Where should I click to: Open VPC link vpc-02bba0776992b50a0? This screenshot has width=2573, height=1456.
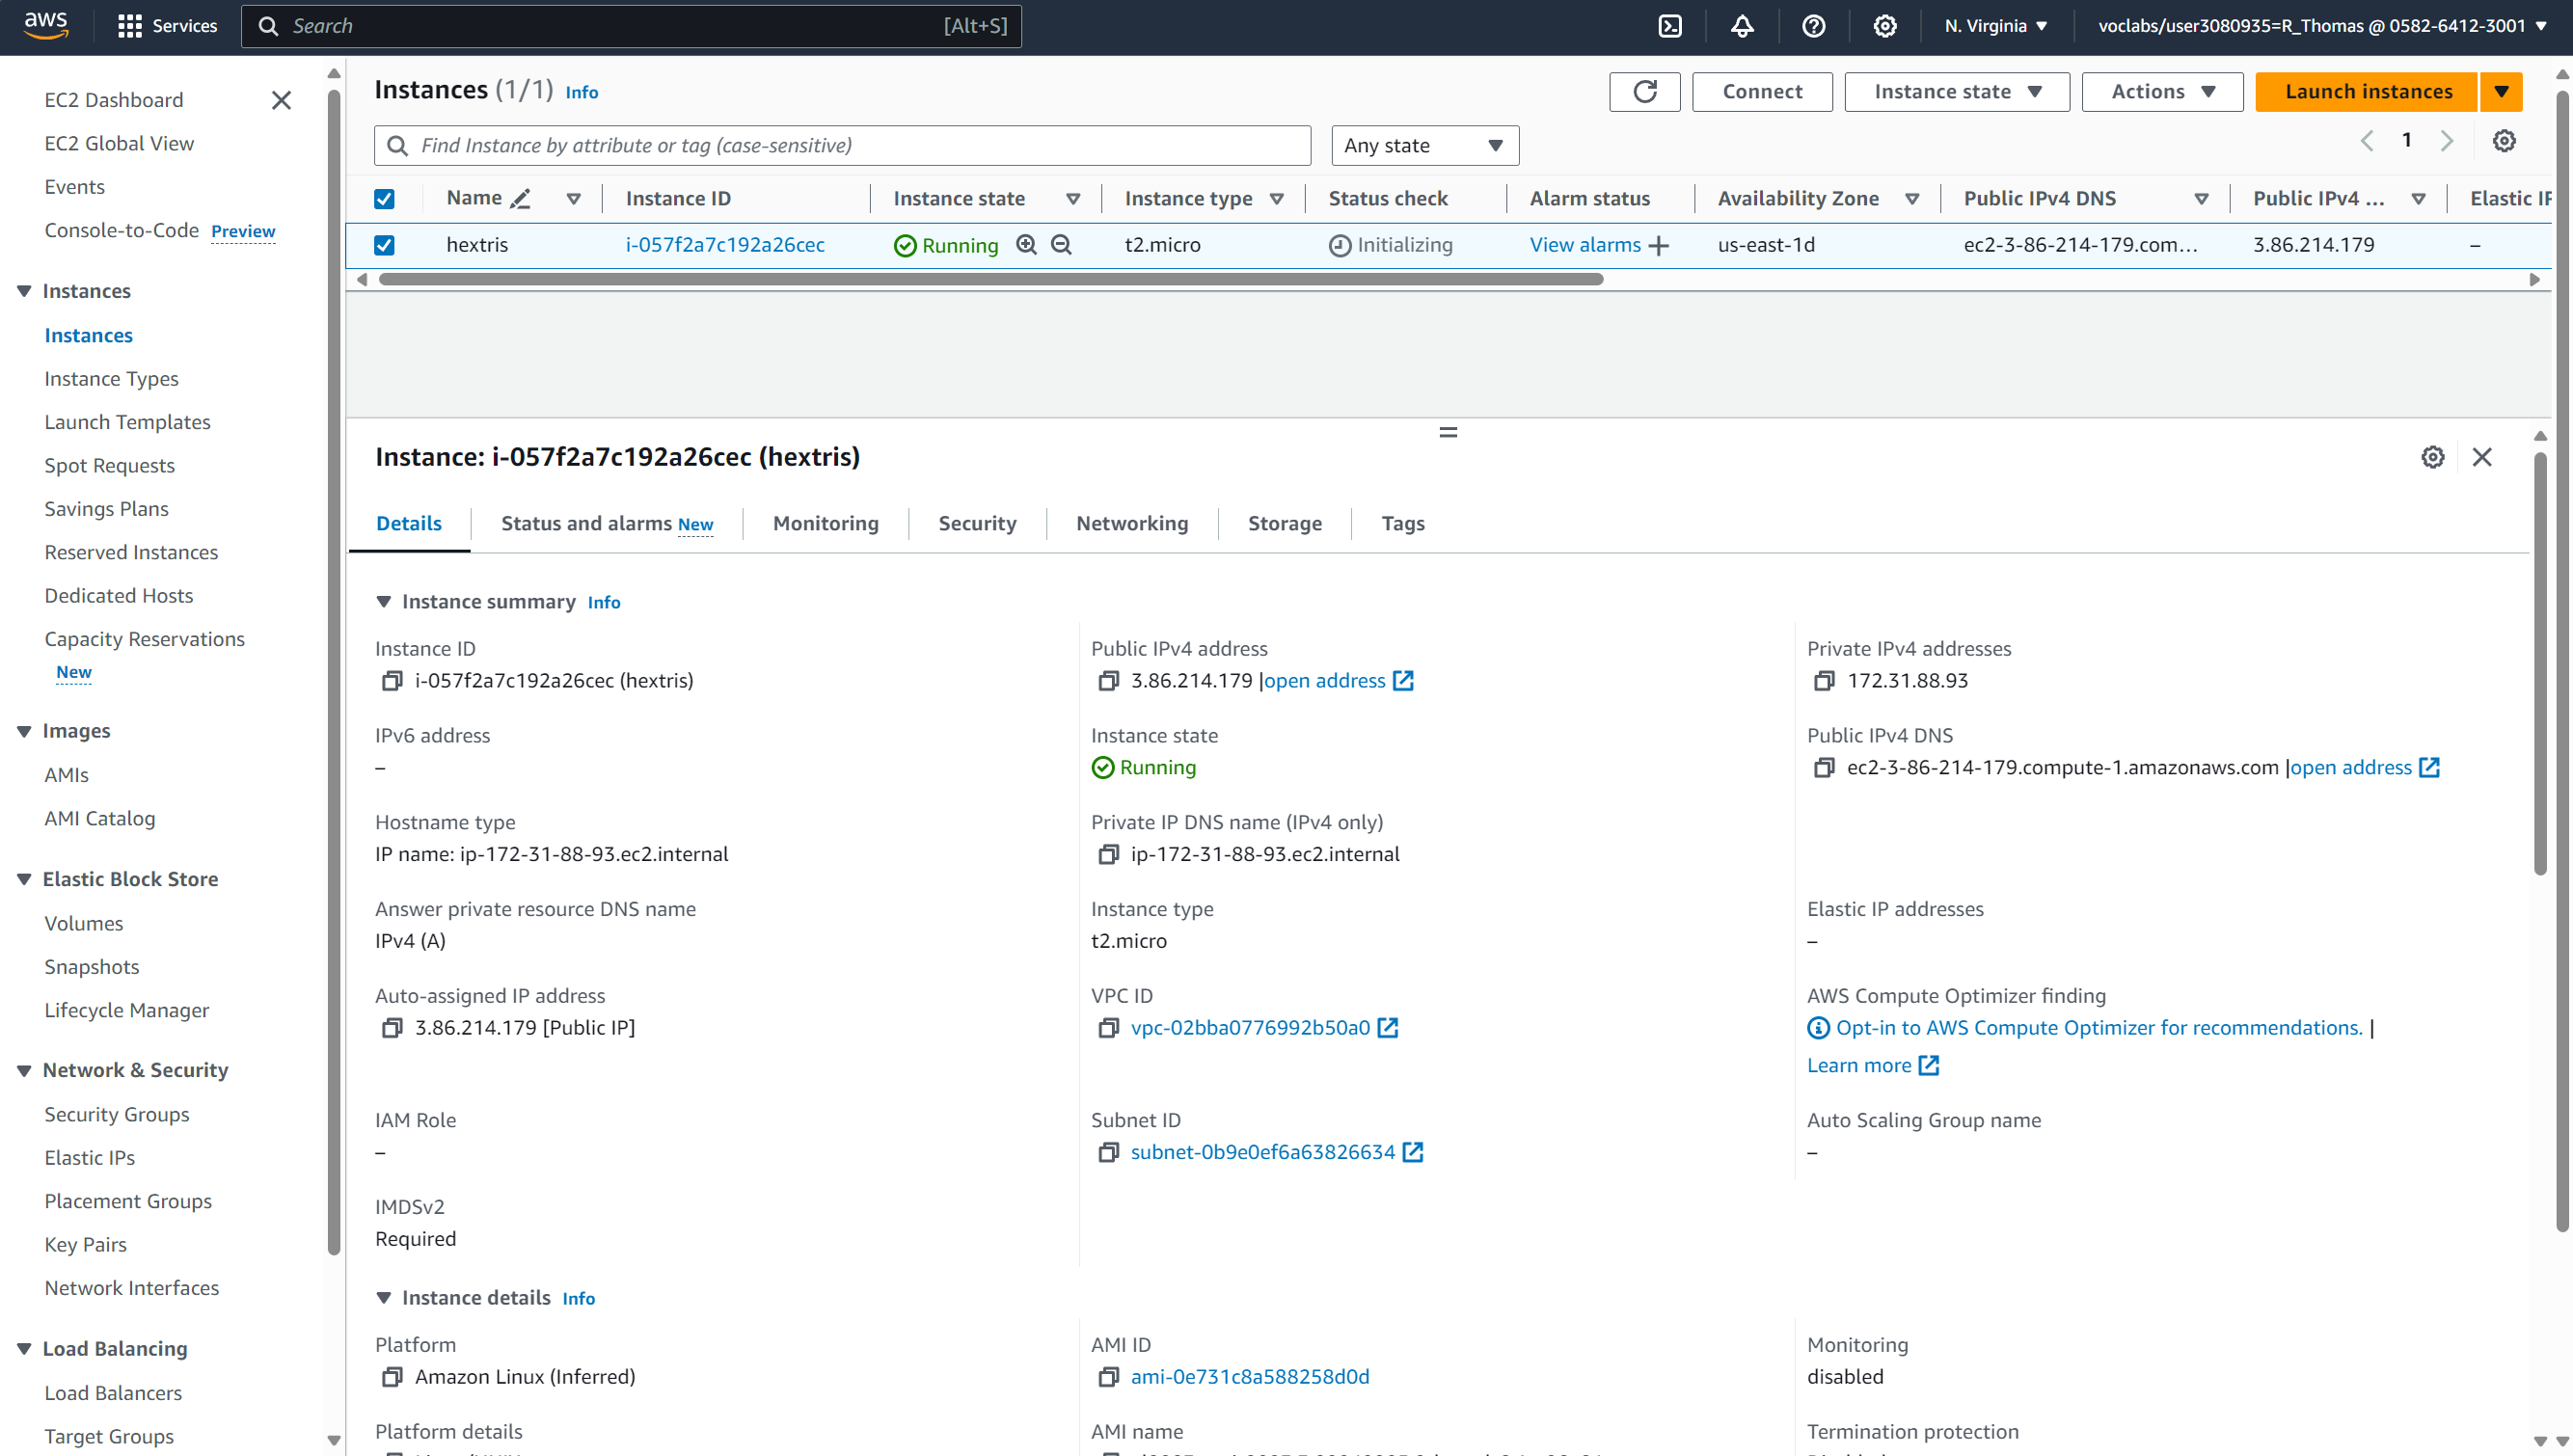coord(1249,1028)
